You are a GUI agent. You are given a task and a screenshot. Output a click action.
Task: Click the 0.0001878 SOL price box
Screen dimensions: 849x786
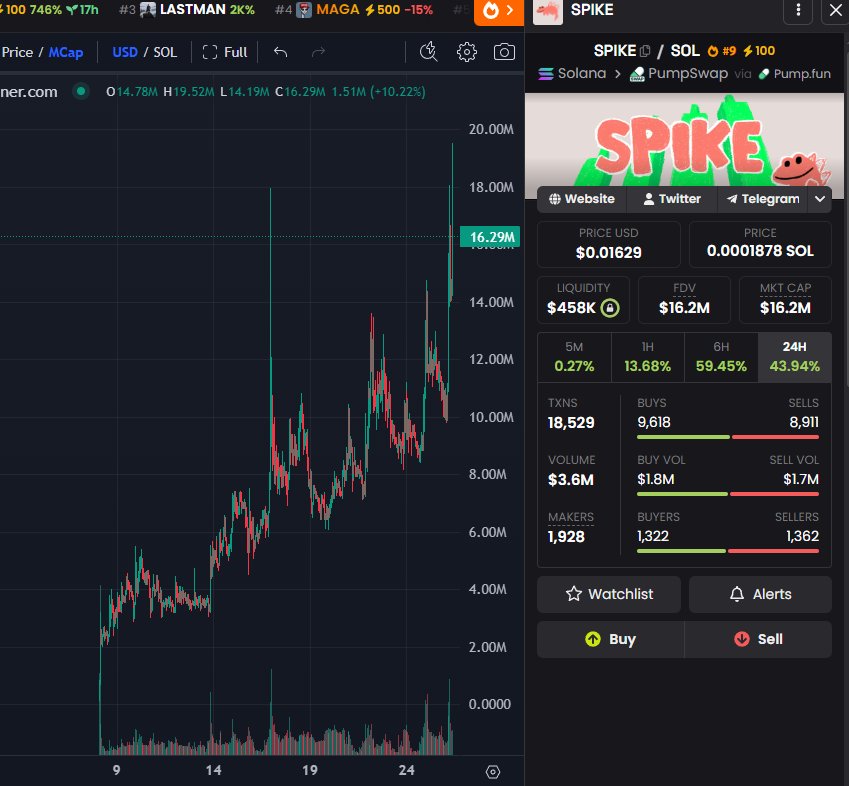pos(760,244)
